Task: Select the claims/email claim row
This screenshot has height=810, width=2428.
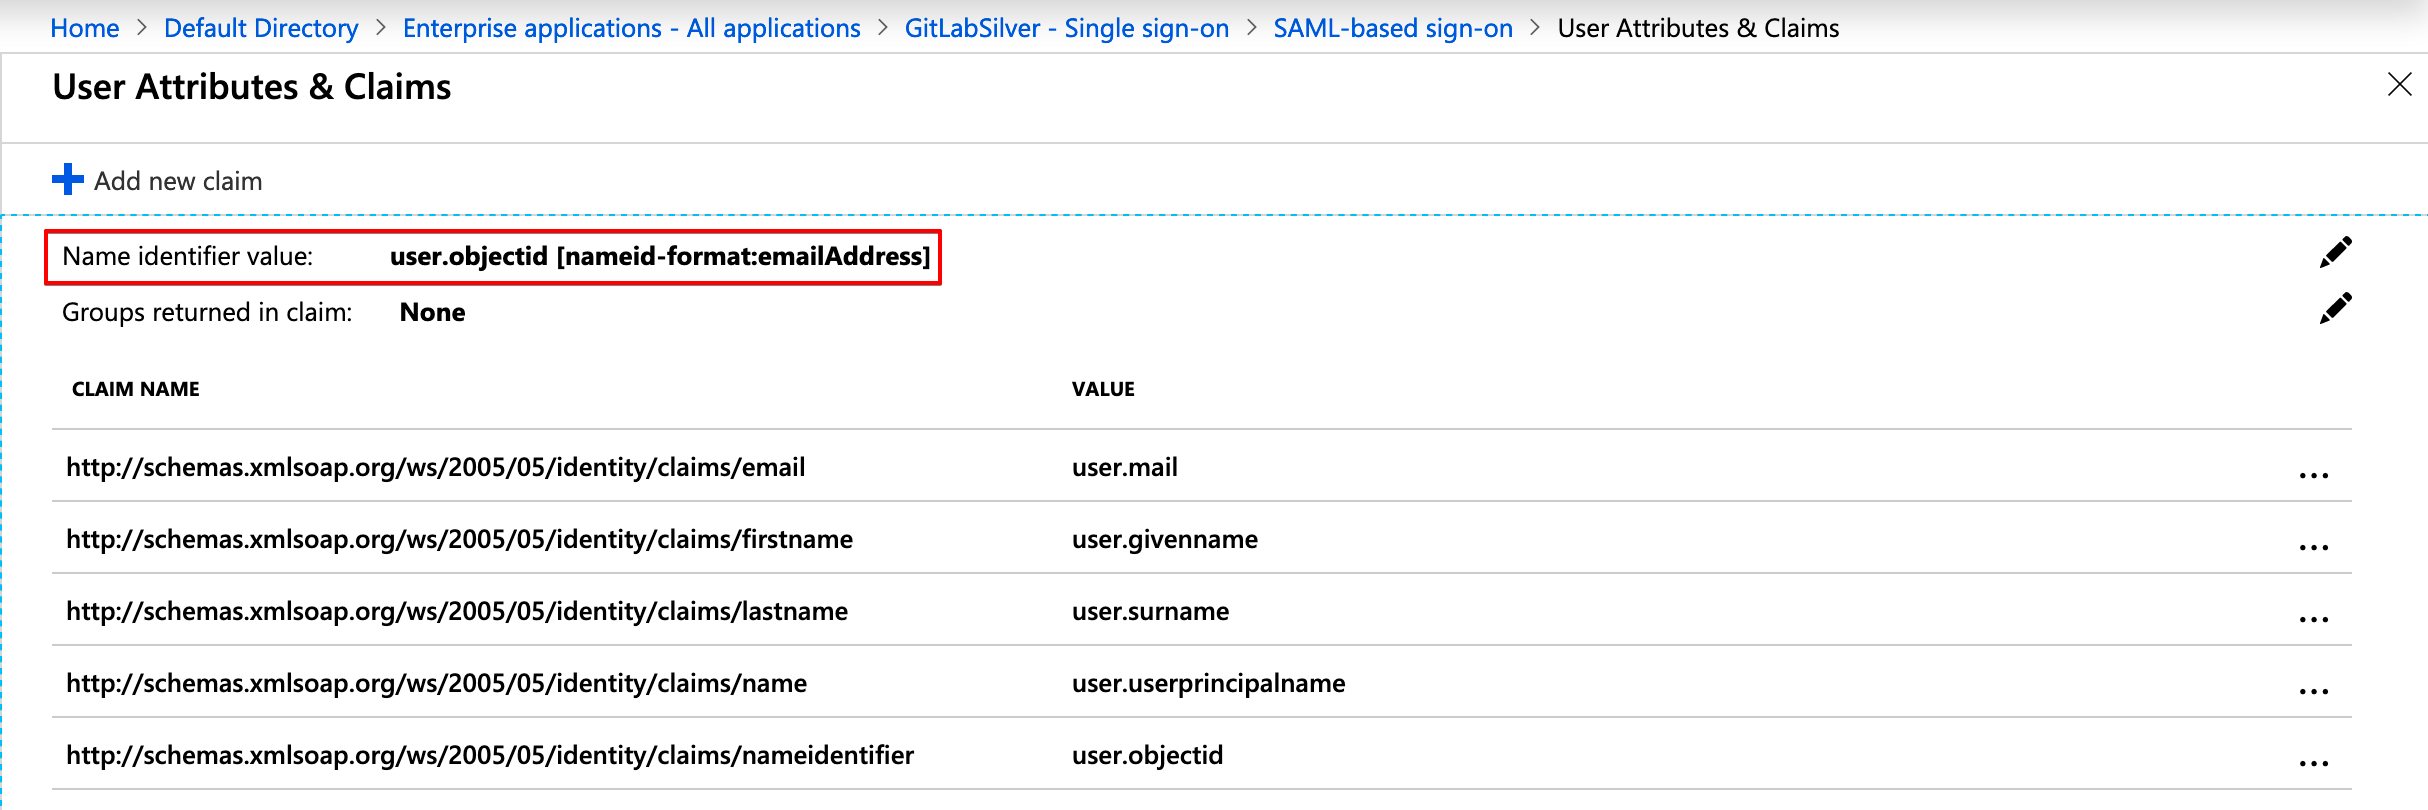Action: click(435, 467)
